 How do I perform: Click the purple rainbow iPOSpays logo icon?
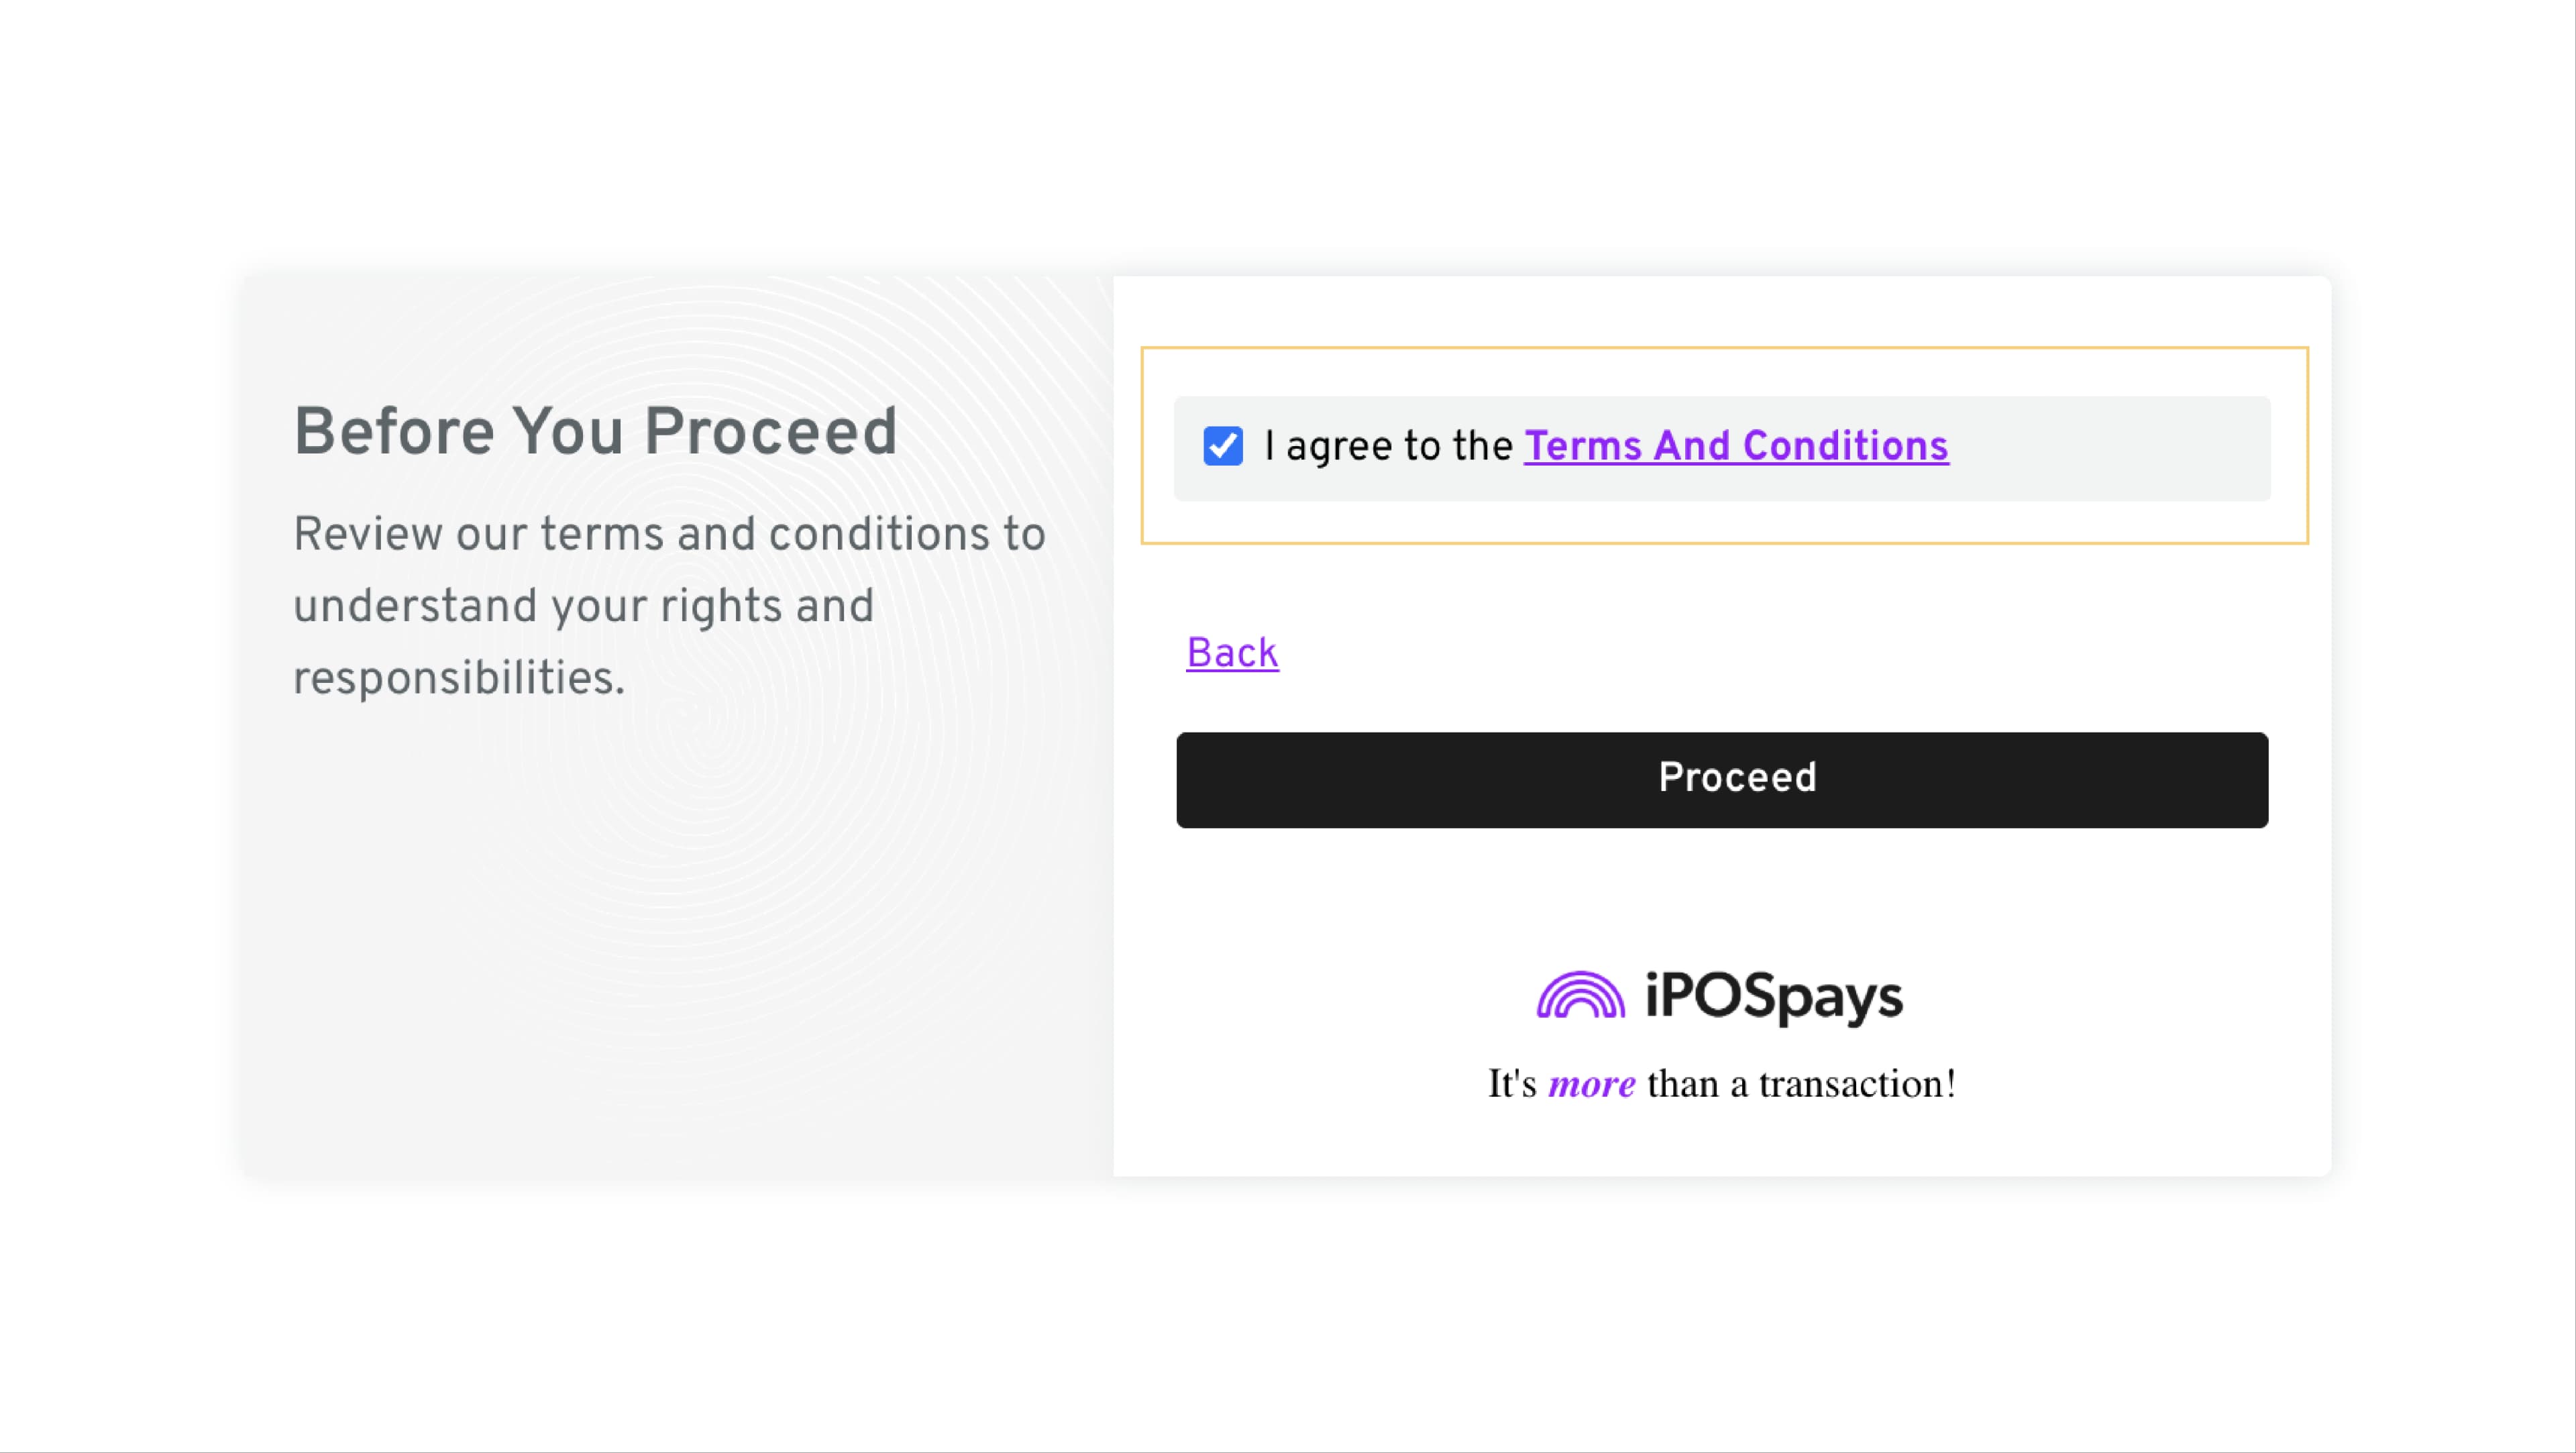1580,996
